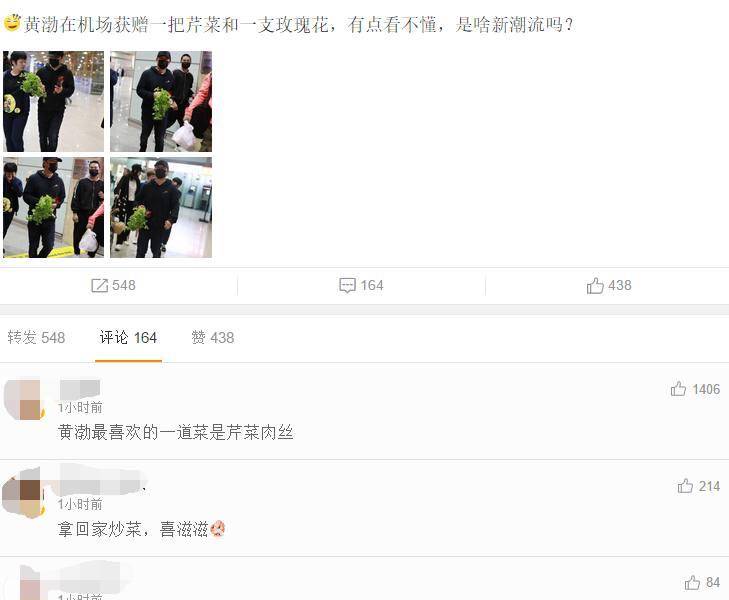Viewport: 729px width, 600px height.
Task: Click the second commenter's avatar
Action: tap(23, 493)
